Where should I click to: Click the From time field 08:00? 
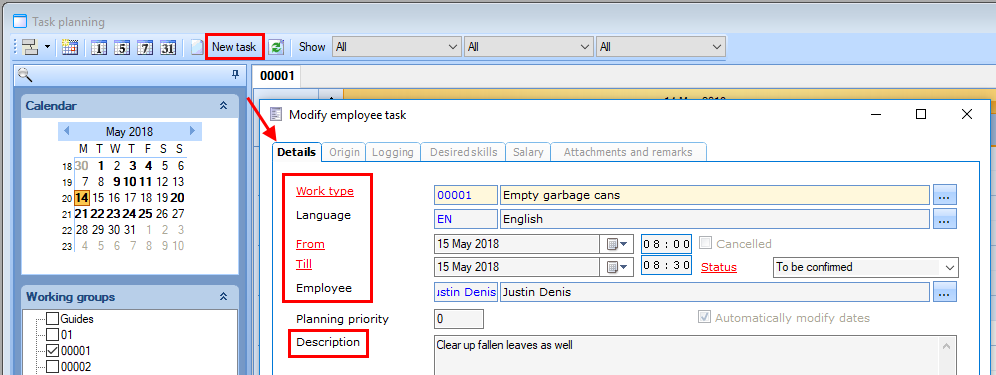[x=666, y=244]
